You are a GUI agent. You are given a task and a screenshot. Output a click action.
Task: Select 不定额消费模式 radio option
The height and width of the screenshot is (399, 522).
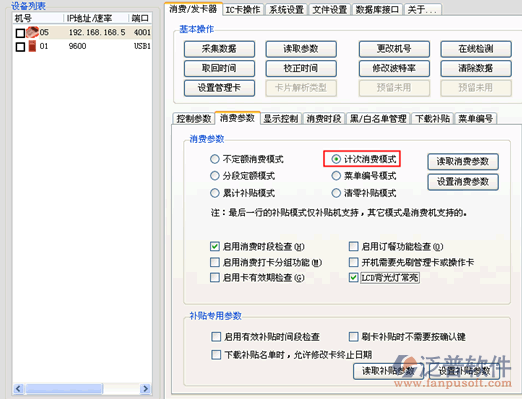click(215, 159)
